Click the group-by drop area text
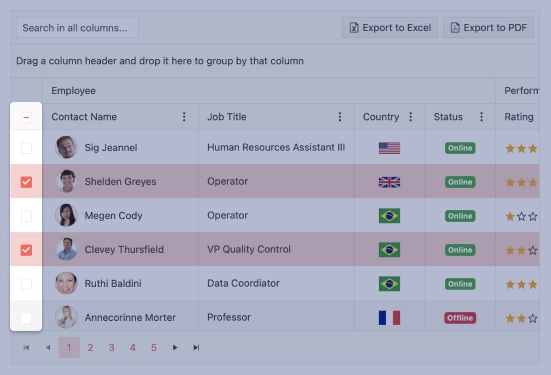The image size is (551, 375). [x=160, y=61]
